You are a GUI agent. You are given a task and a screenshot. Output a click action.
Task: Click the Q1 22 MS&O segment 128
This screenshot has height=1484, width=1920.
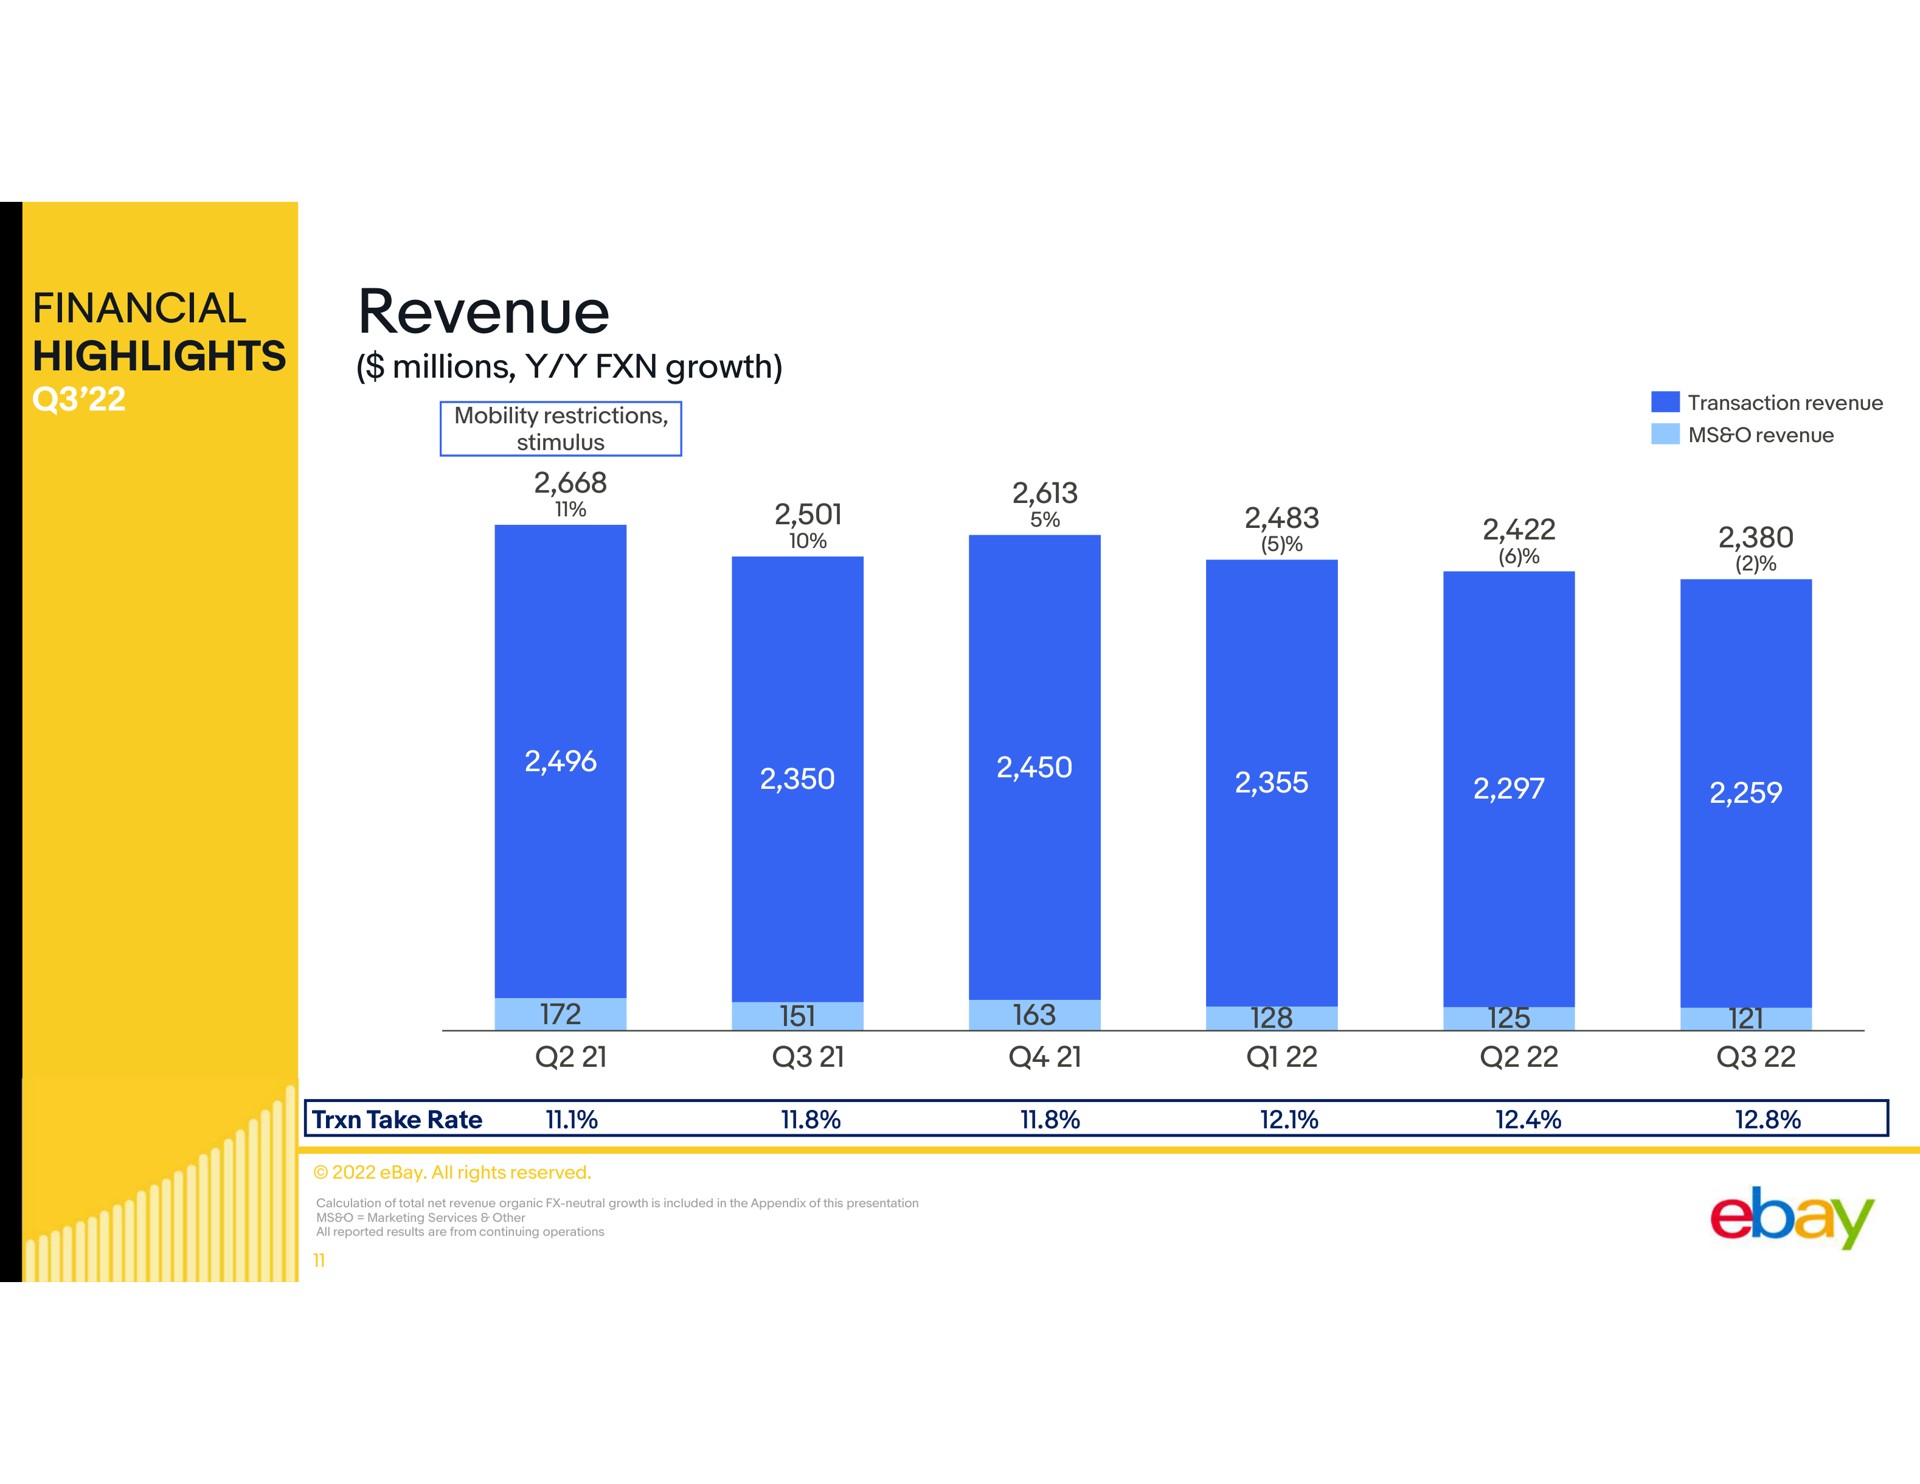pos(1272,1018)
